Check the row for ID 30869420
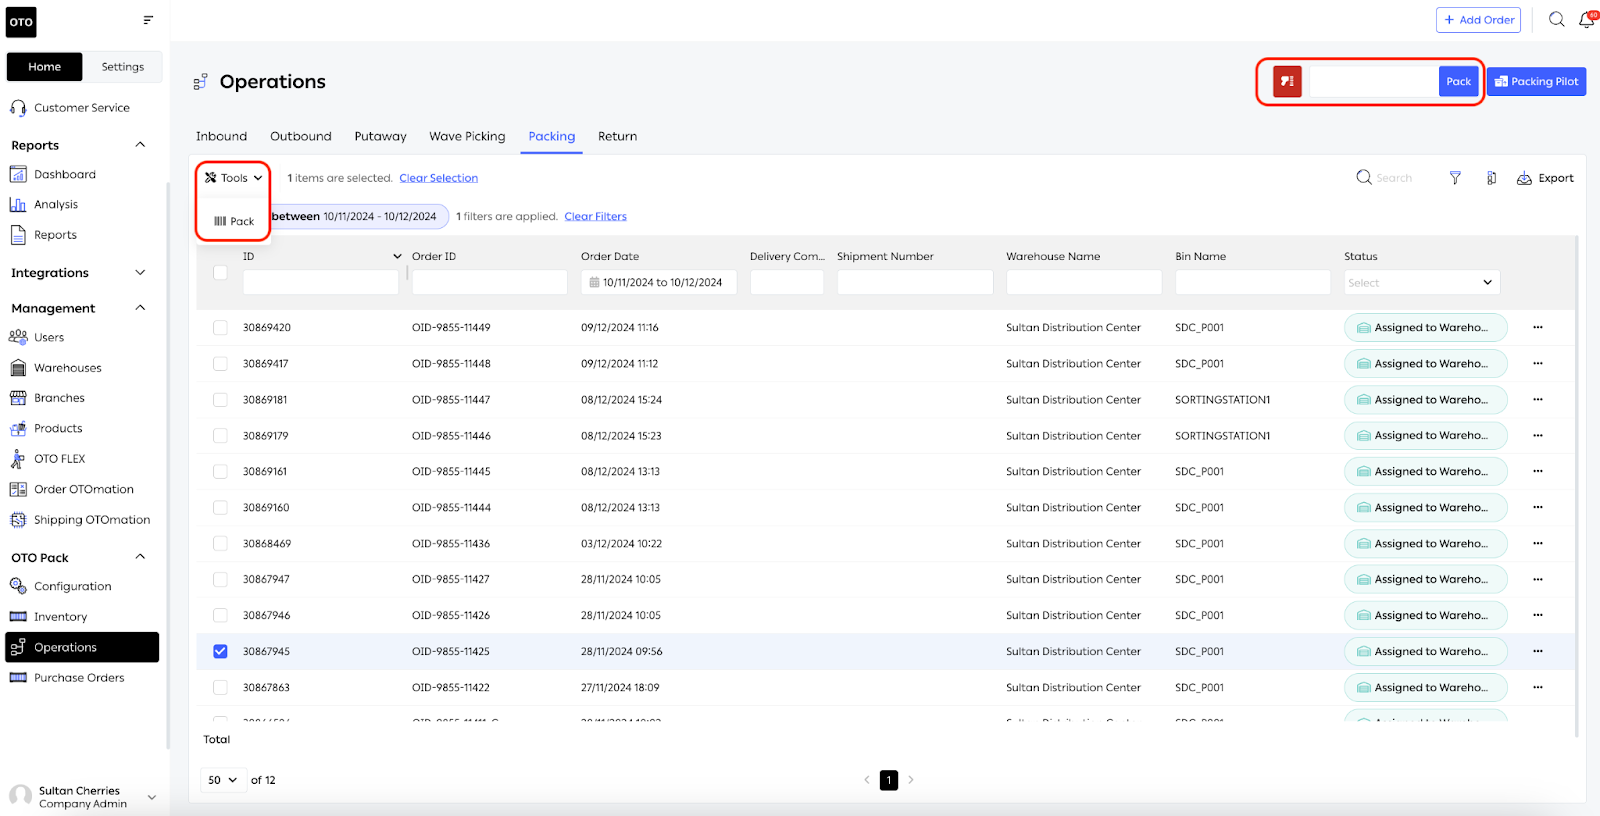The image size is (1600, 816). pos(220,328)
